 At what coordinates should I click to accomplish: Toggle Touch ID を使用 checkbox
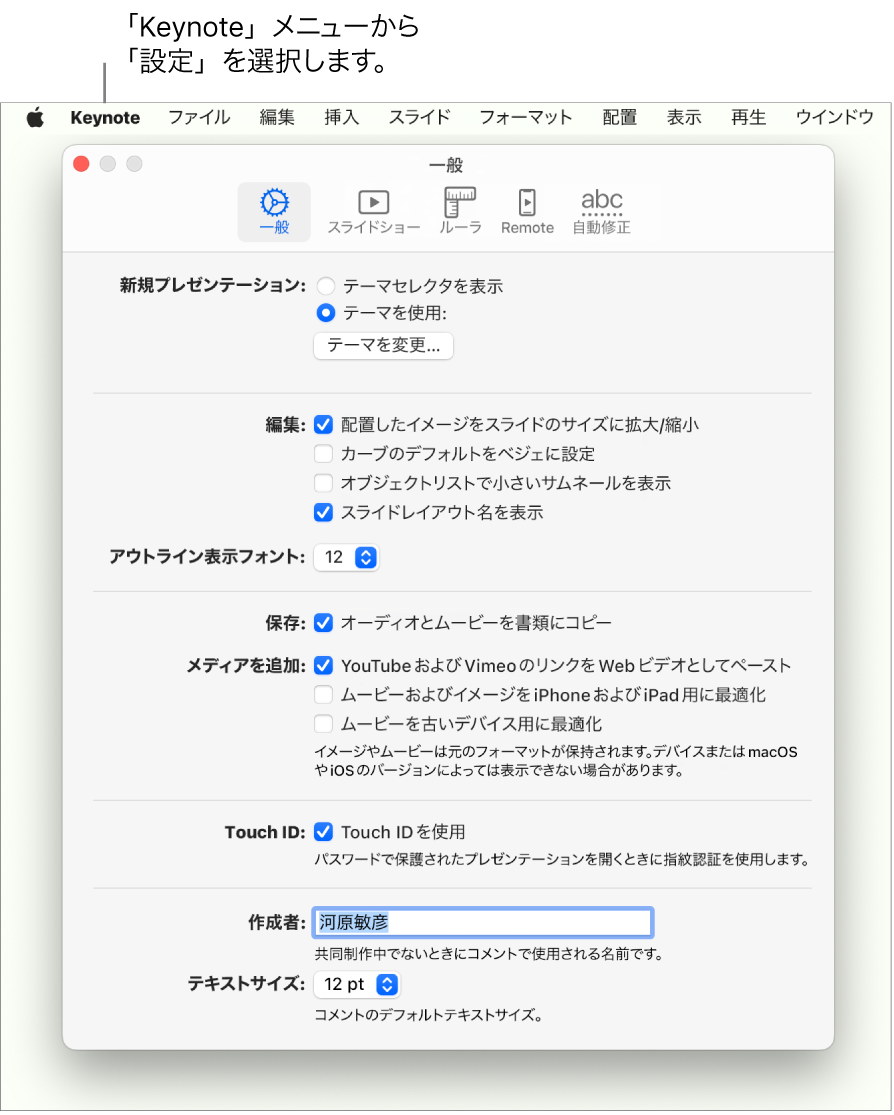pyautogui.click(x=324, y=832)
